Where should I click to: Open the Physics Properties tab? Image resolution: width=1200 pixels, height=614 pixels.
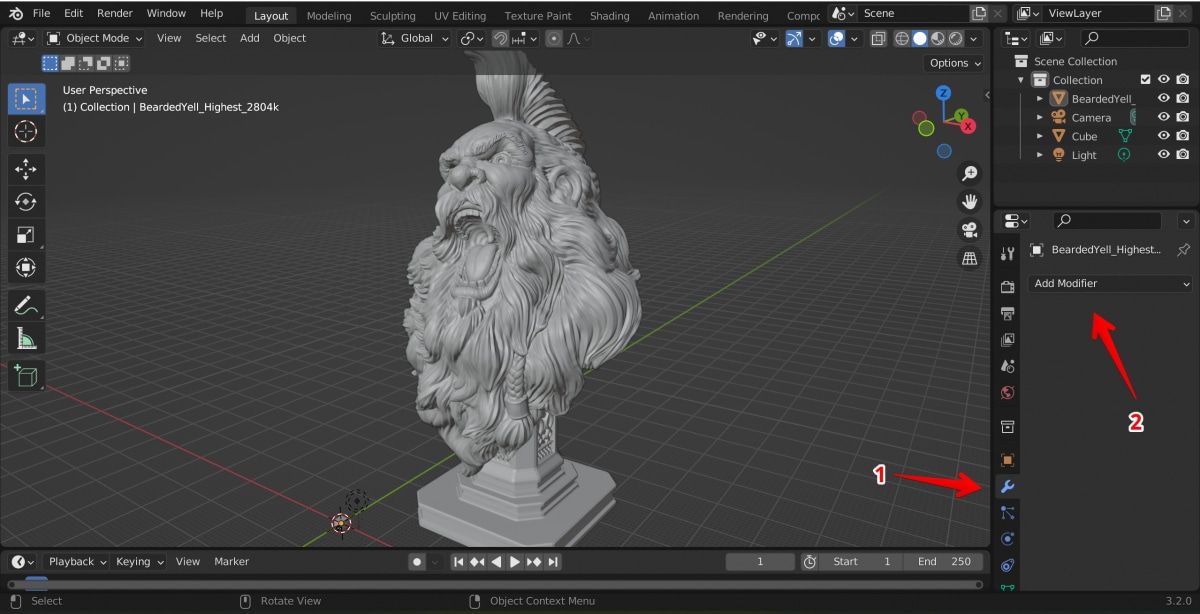[x=1008, y=539]
